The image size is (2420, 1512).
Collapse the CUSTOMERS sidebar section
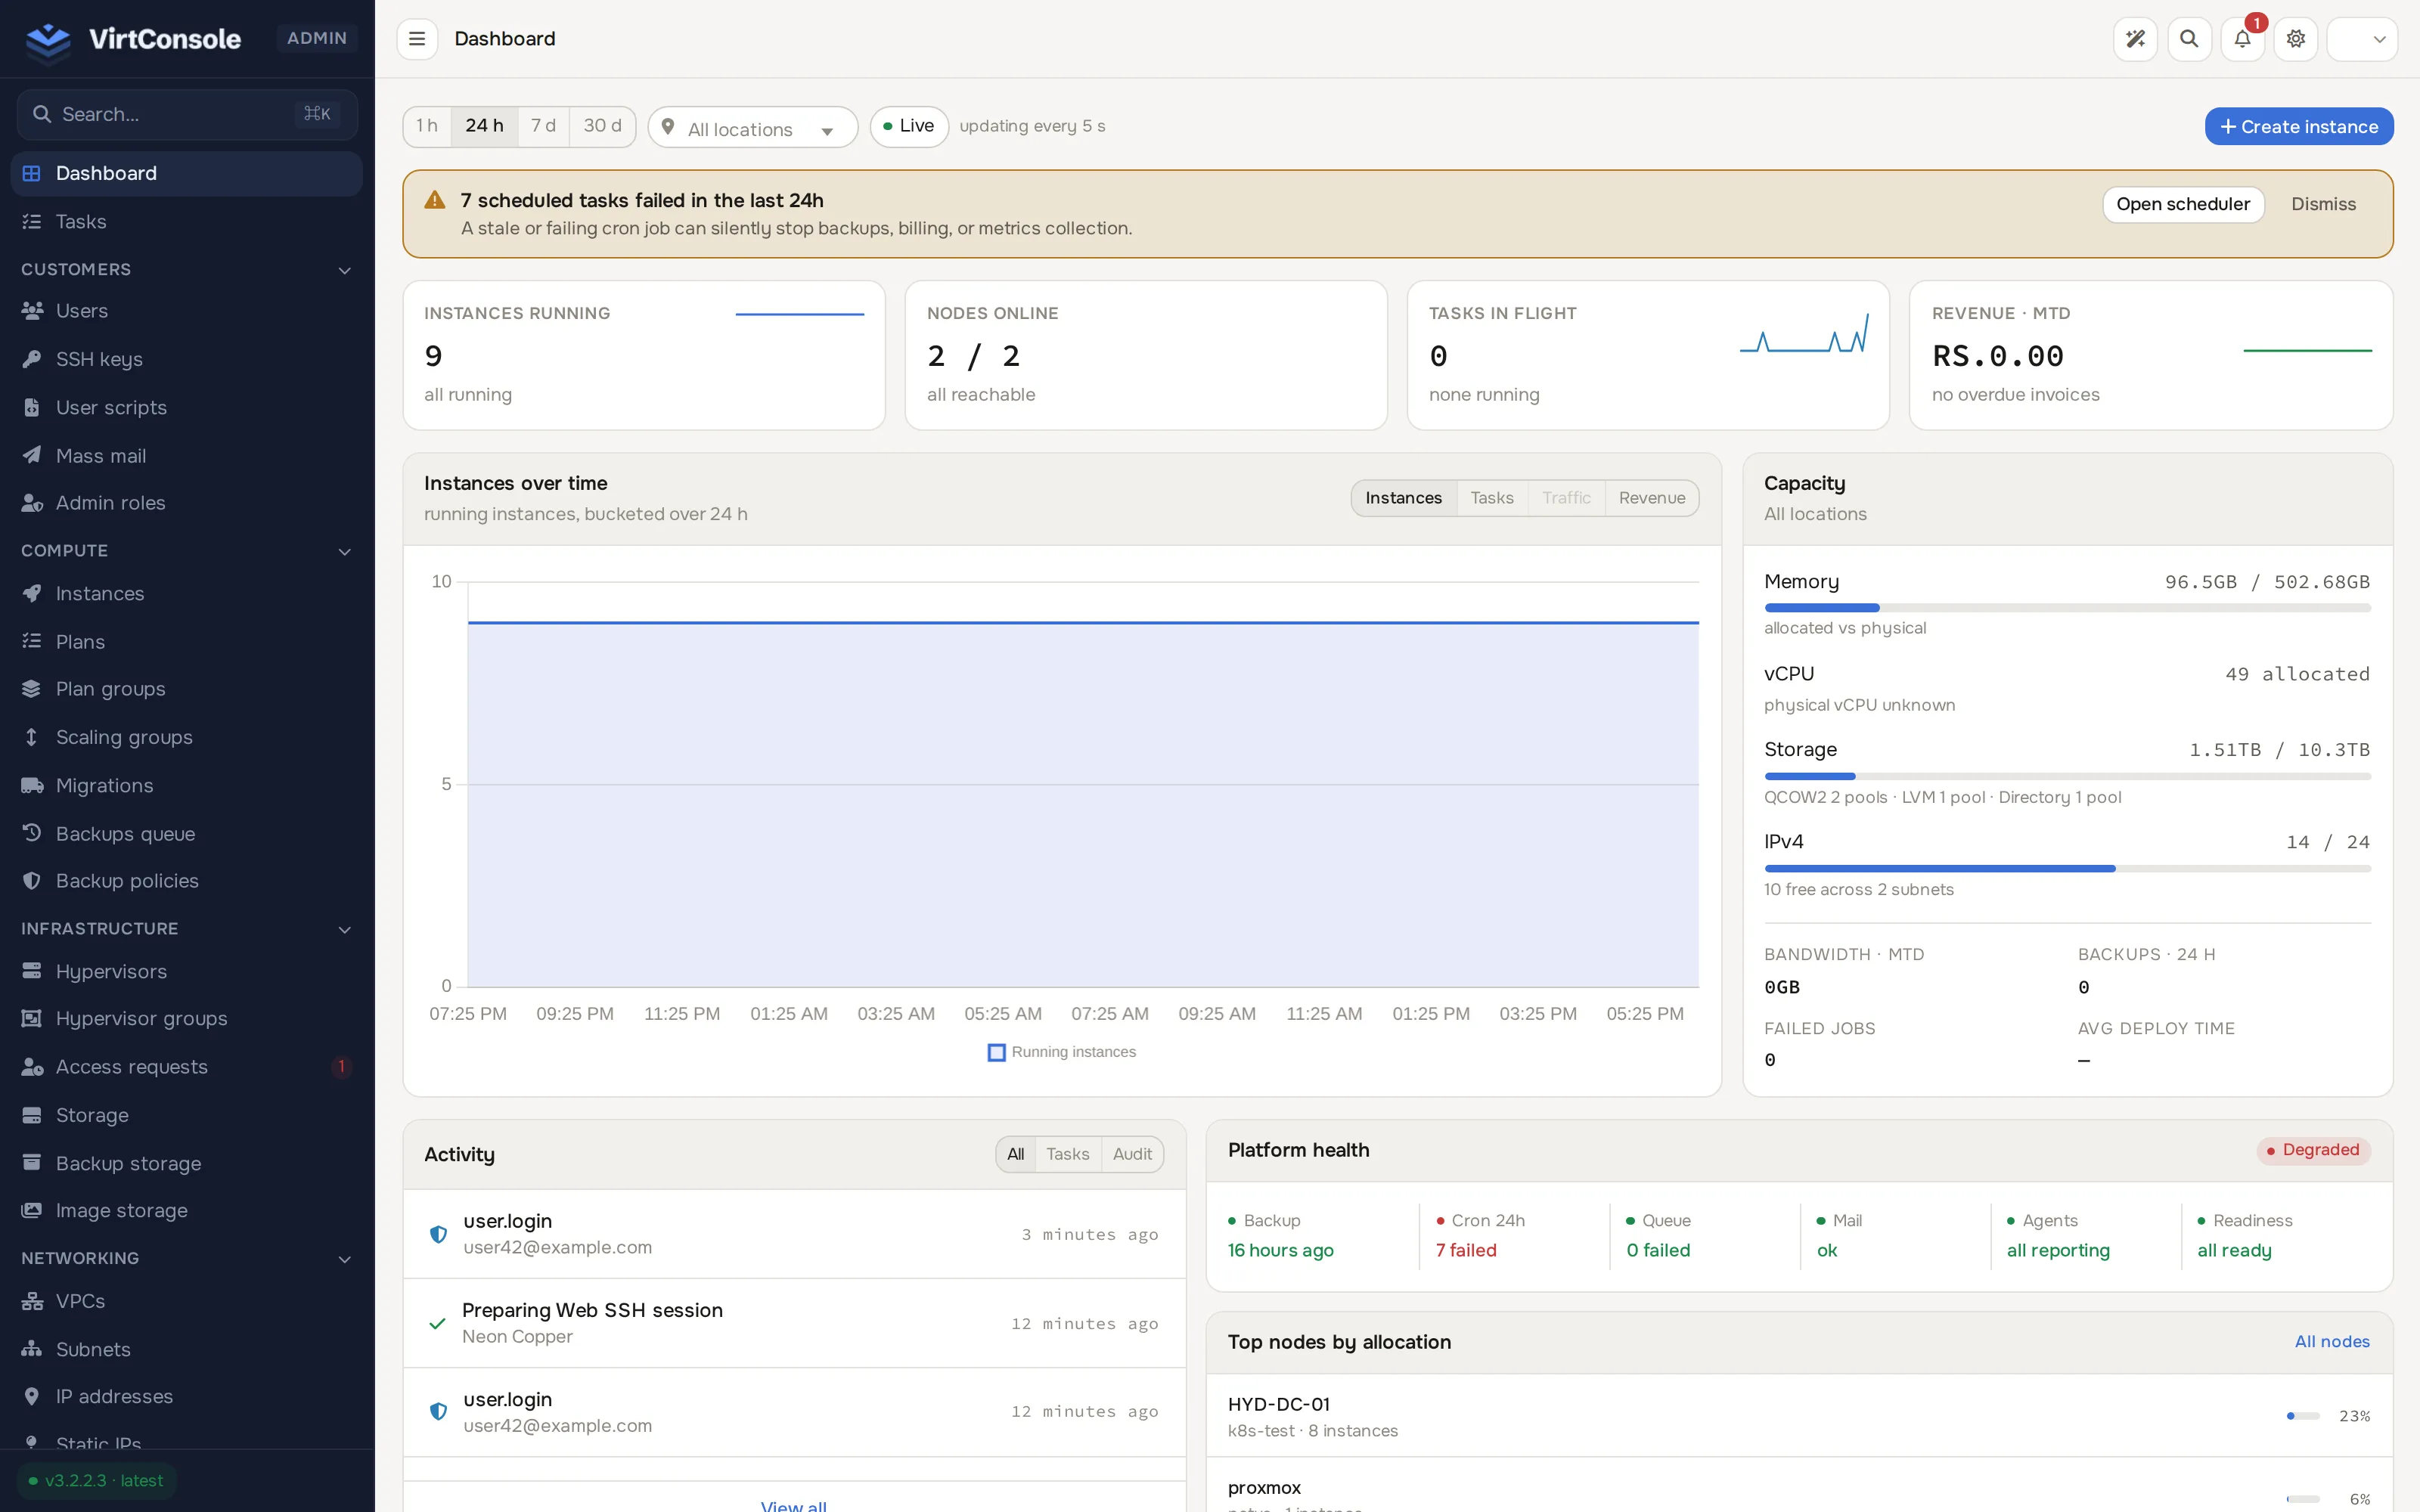click(187, 270)
